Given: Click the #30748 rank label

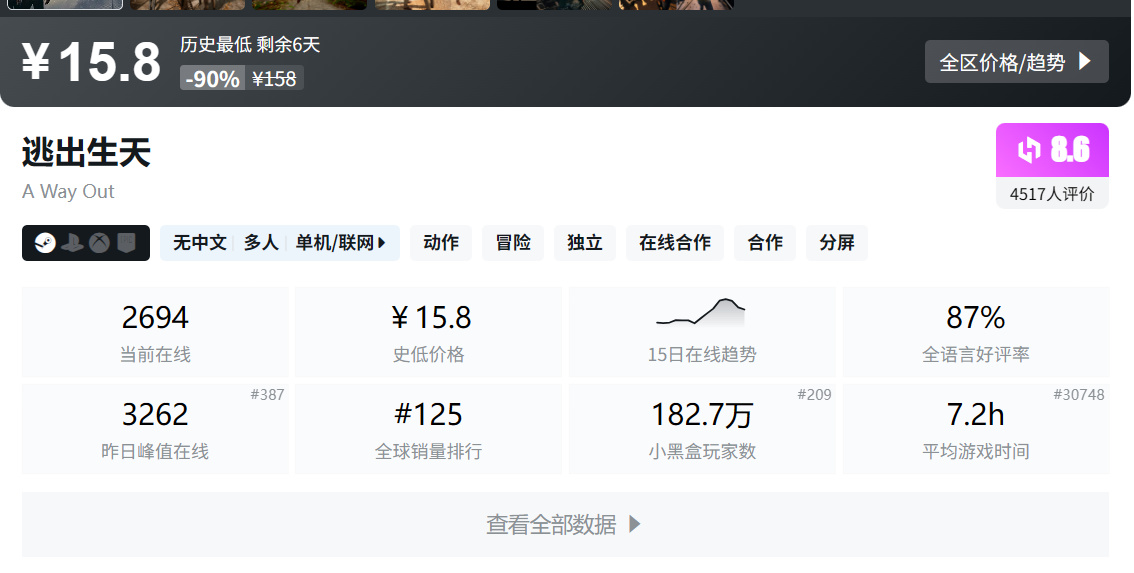Looking at the screenshot, I should (x=1079, y=394).
